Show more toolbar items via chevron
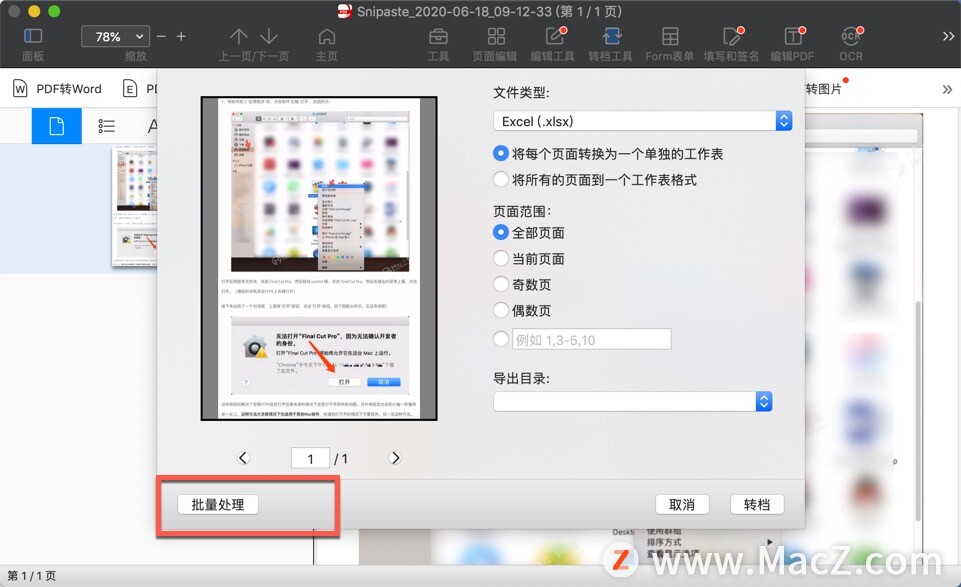 pos(948,36)
